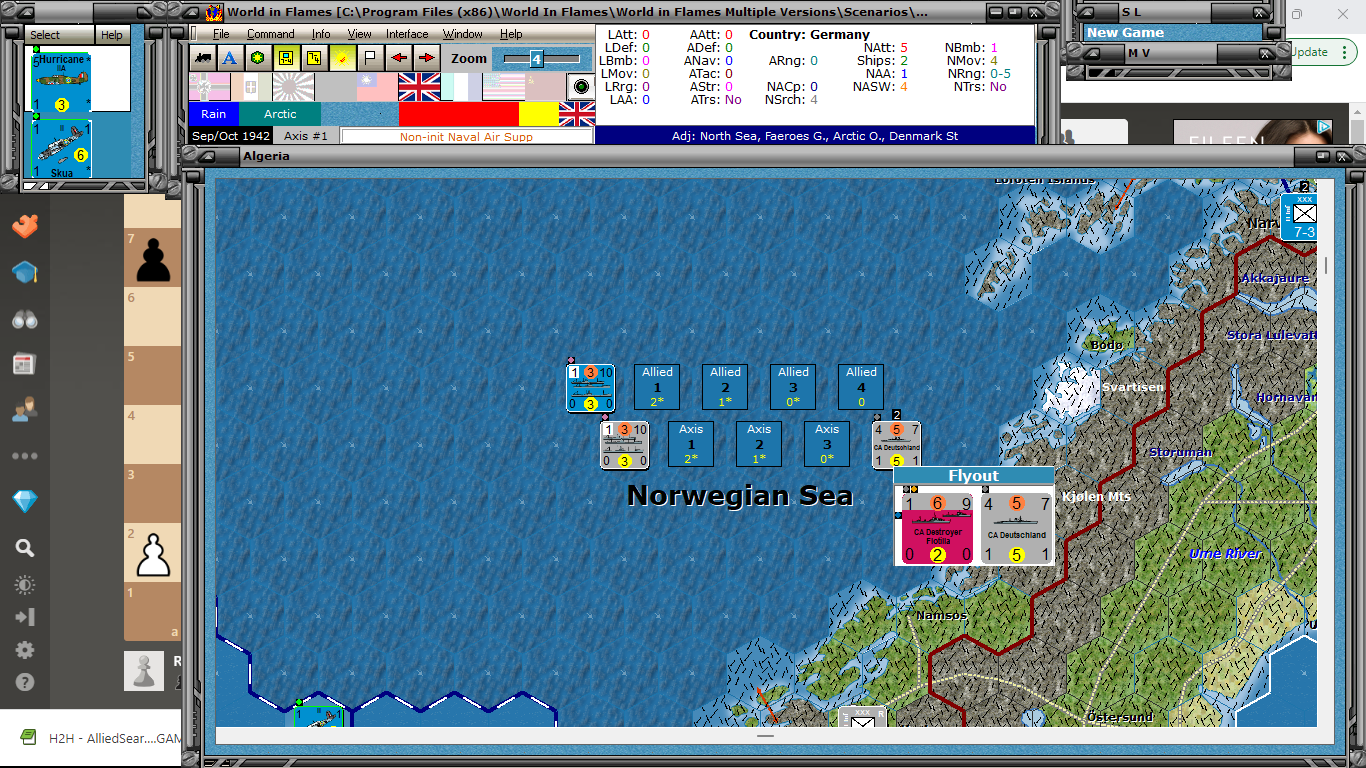
Task: Open the browser three-dot menu beside Update
Action: click(1345, 52)
